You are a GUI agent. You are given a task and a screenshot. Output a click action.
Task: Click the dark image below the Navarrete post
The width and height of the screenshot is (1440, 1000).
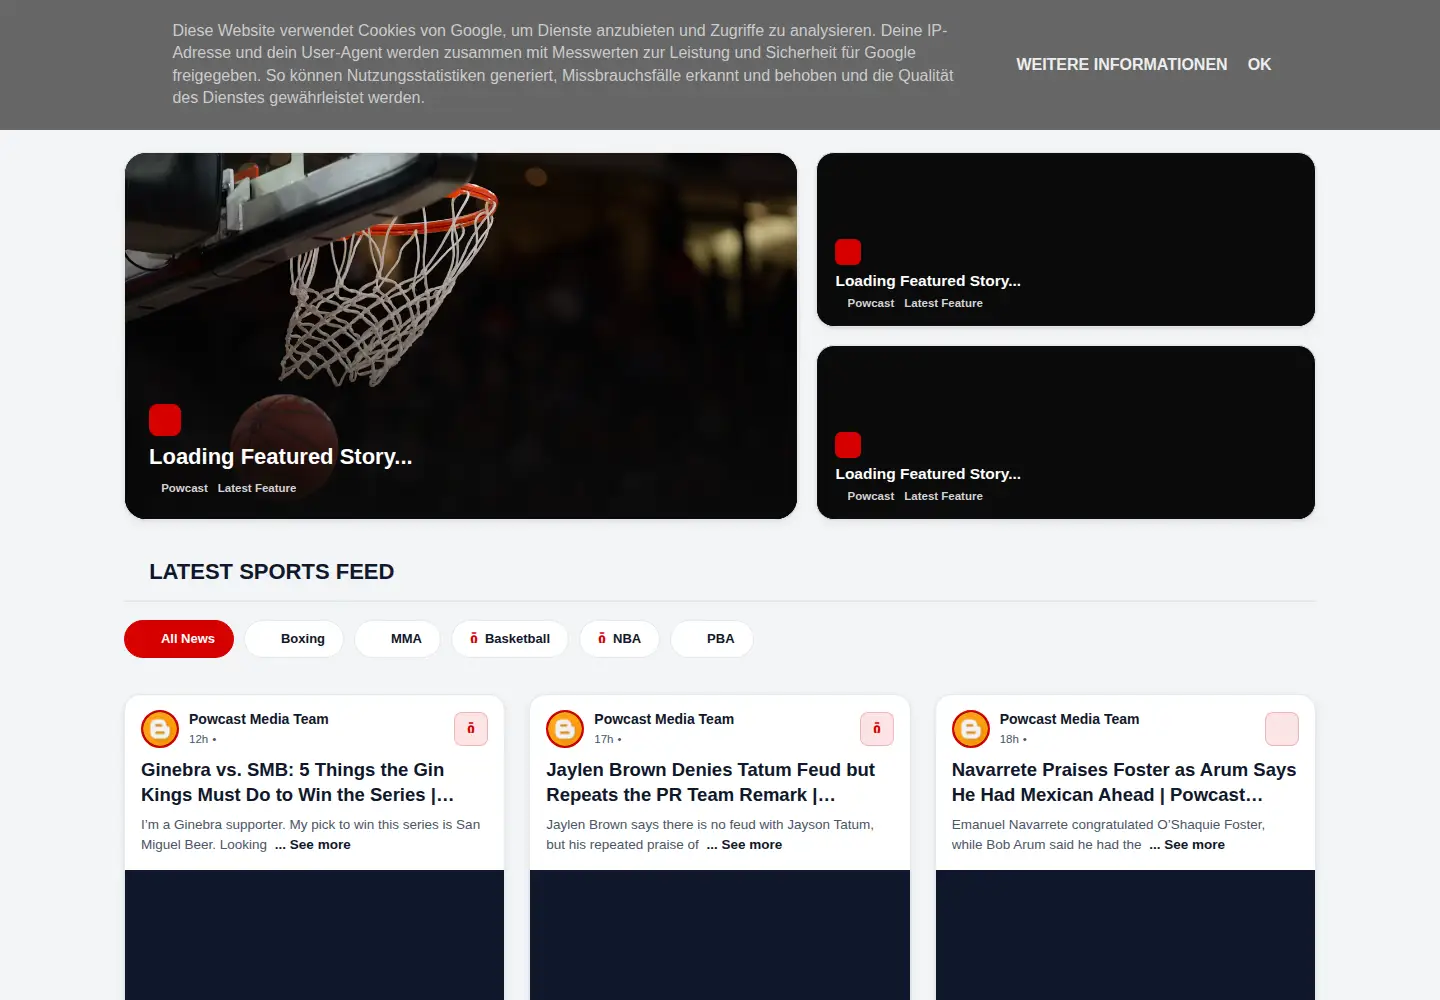point(1125,935)
